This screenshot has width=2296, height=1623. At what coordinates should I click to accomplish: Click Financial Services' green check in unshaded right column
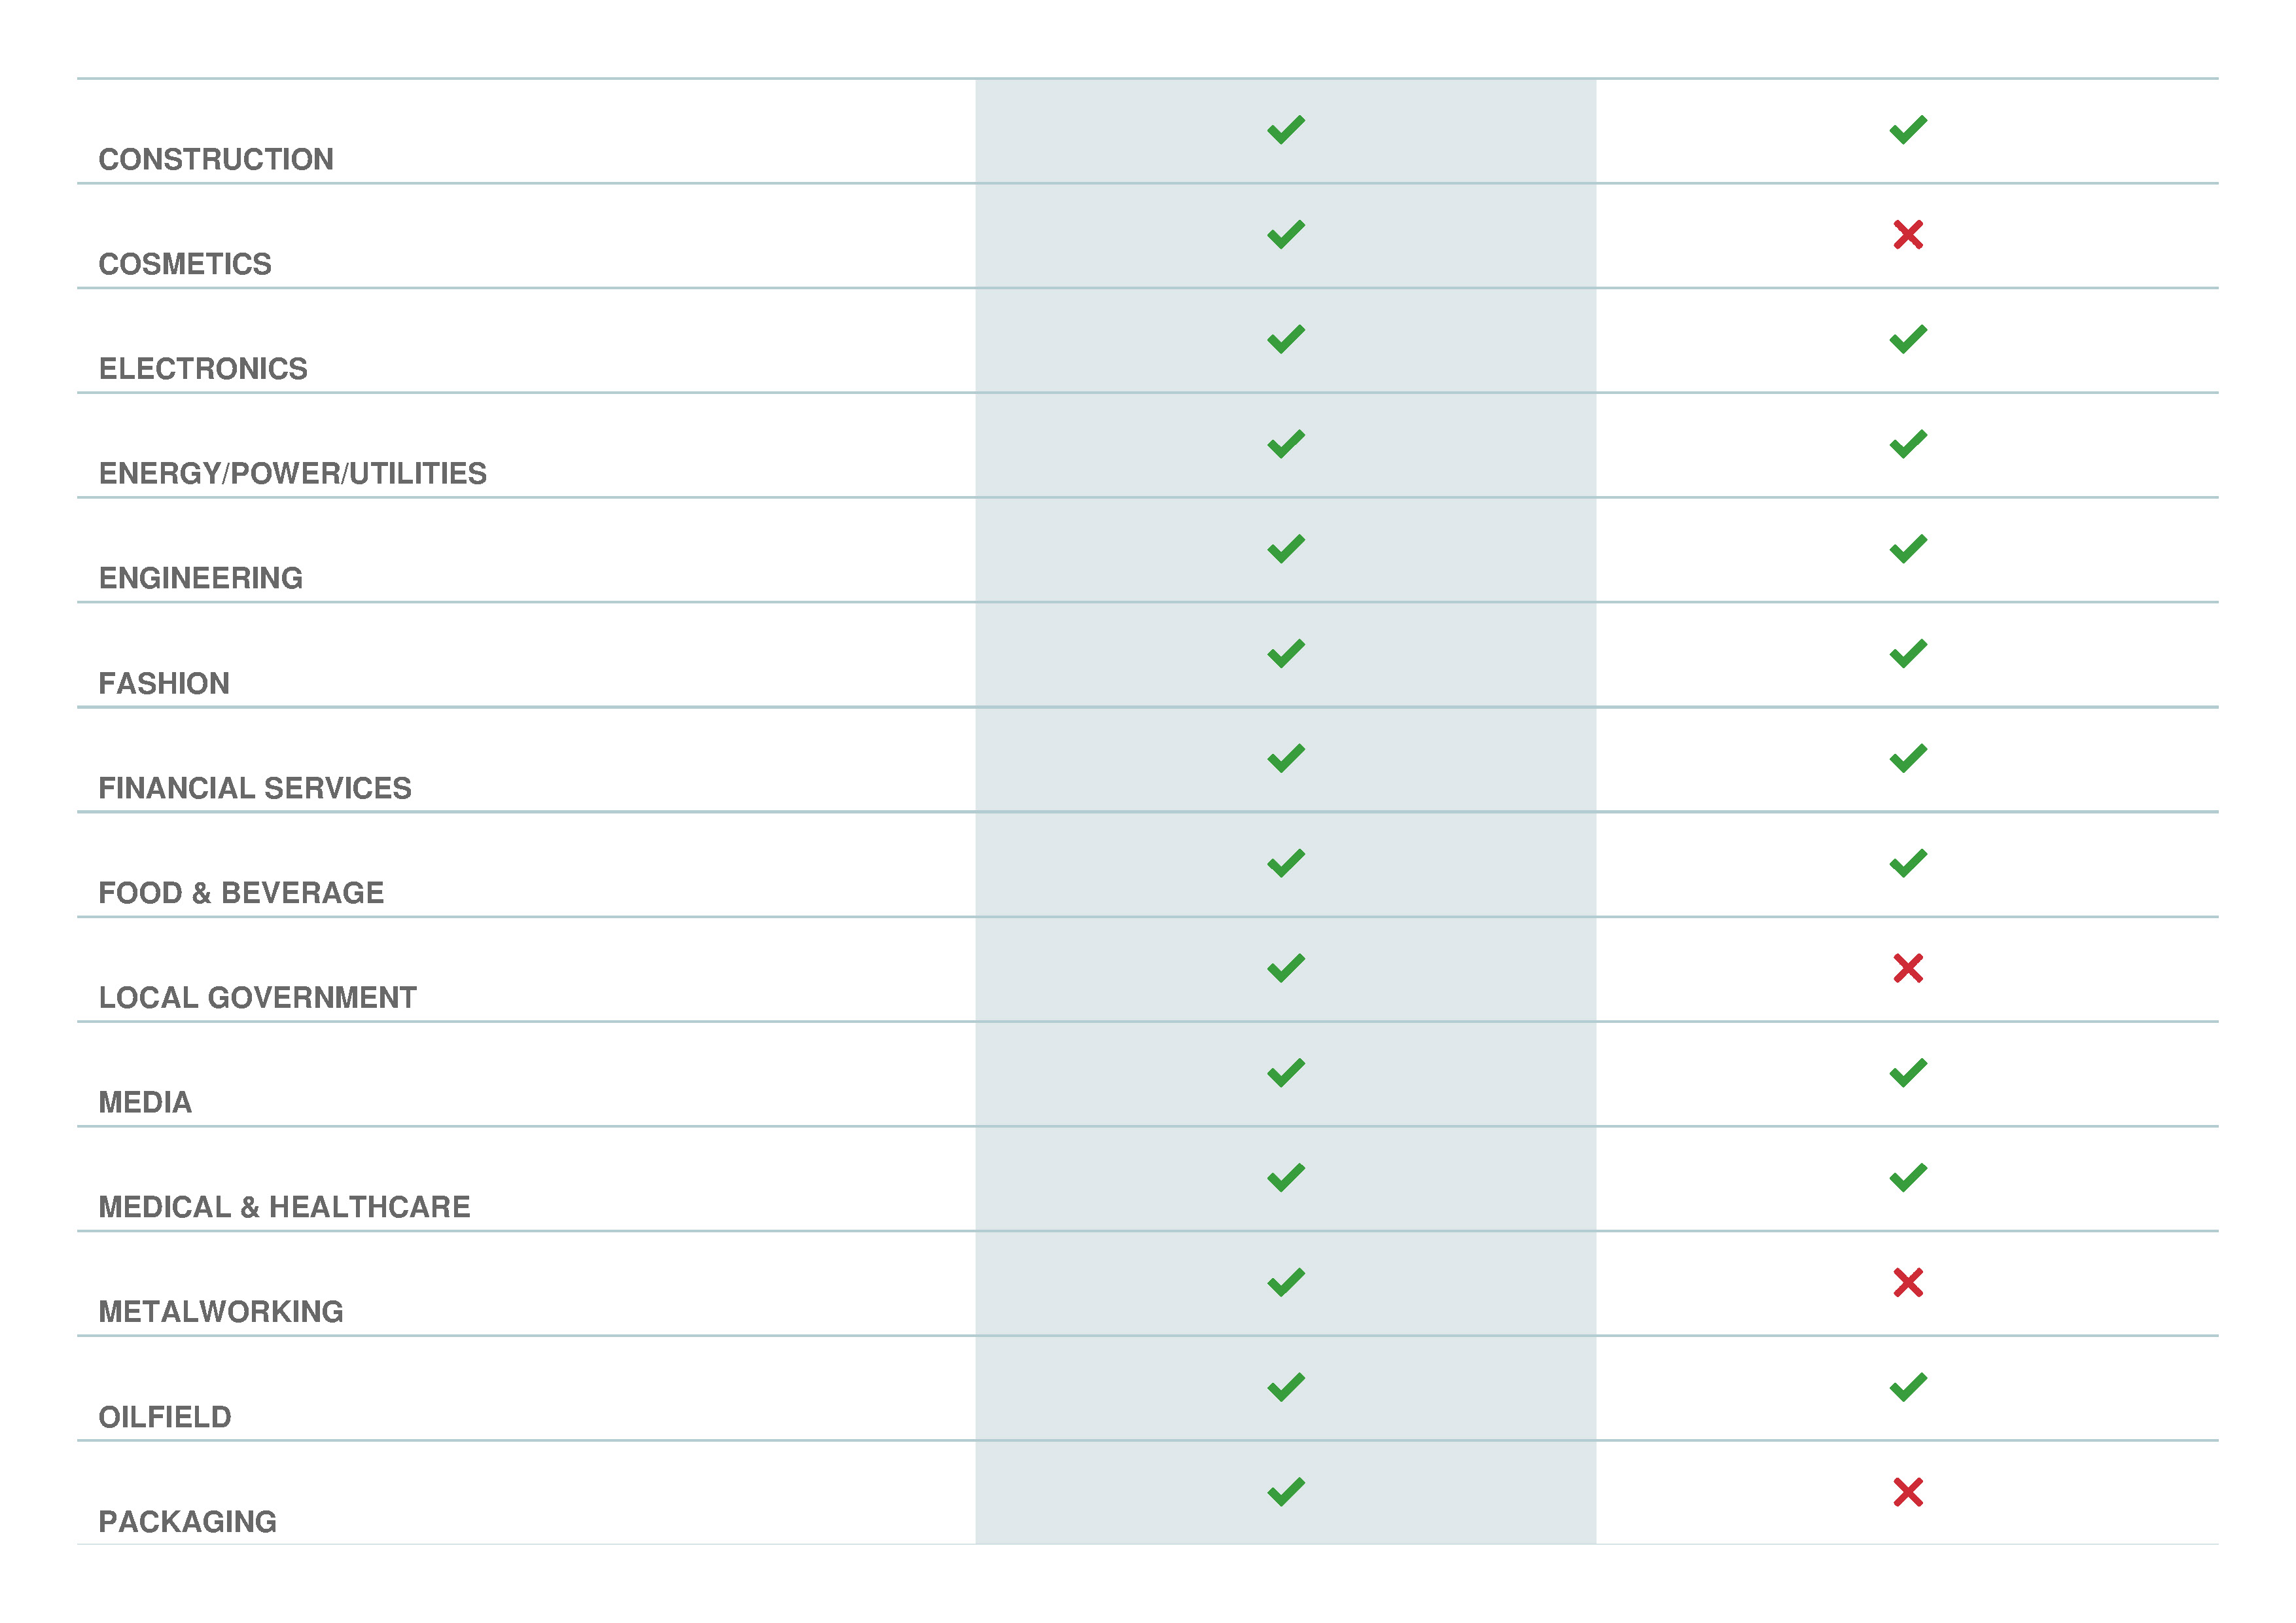[1907, 758]
